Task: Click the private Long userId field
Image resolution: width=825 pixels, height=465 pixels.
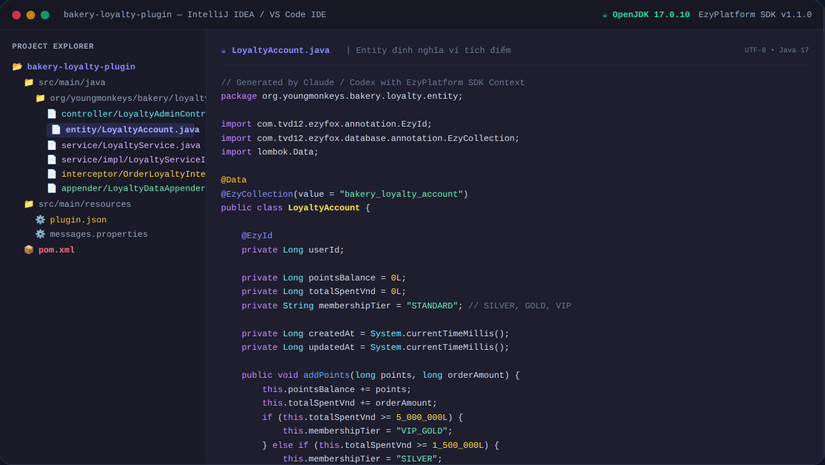Action: click(293, 250)
